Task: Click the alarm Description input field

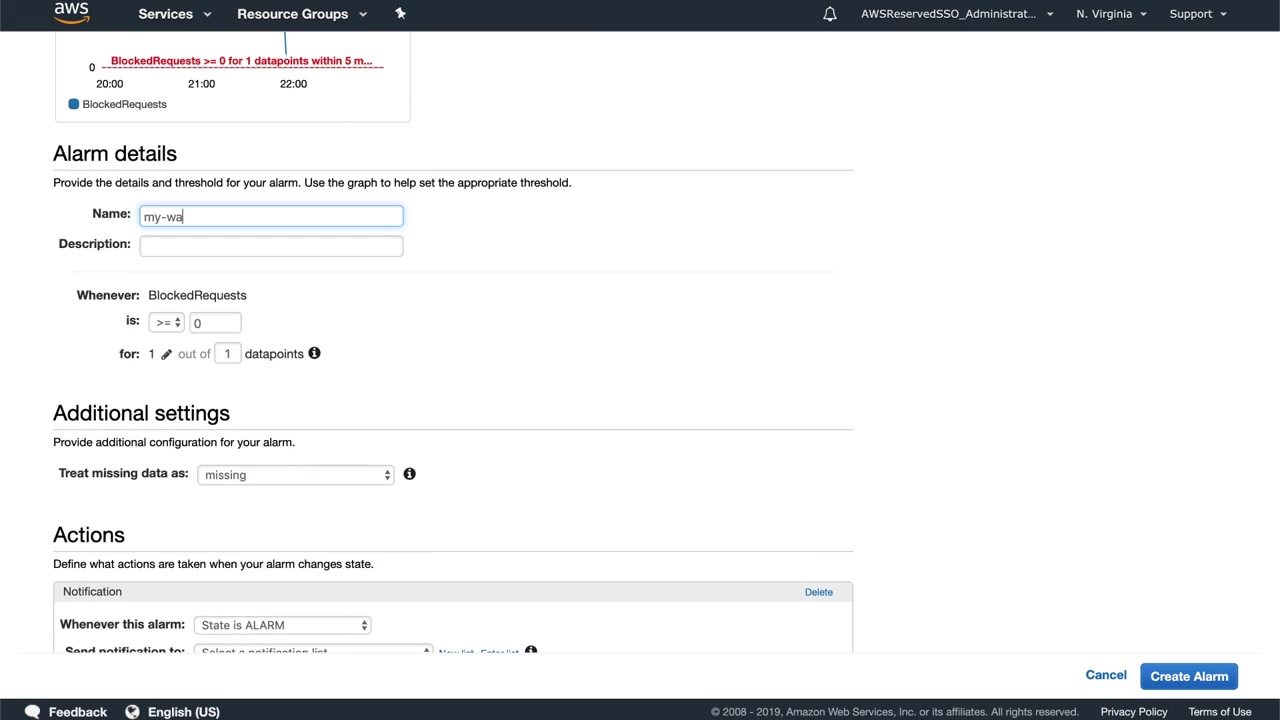Action: (x=271, y=246)
